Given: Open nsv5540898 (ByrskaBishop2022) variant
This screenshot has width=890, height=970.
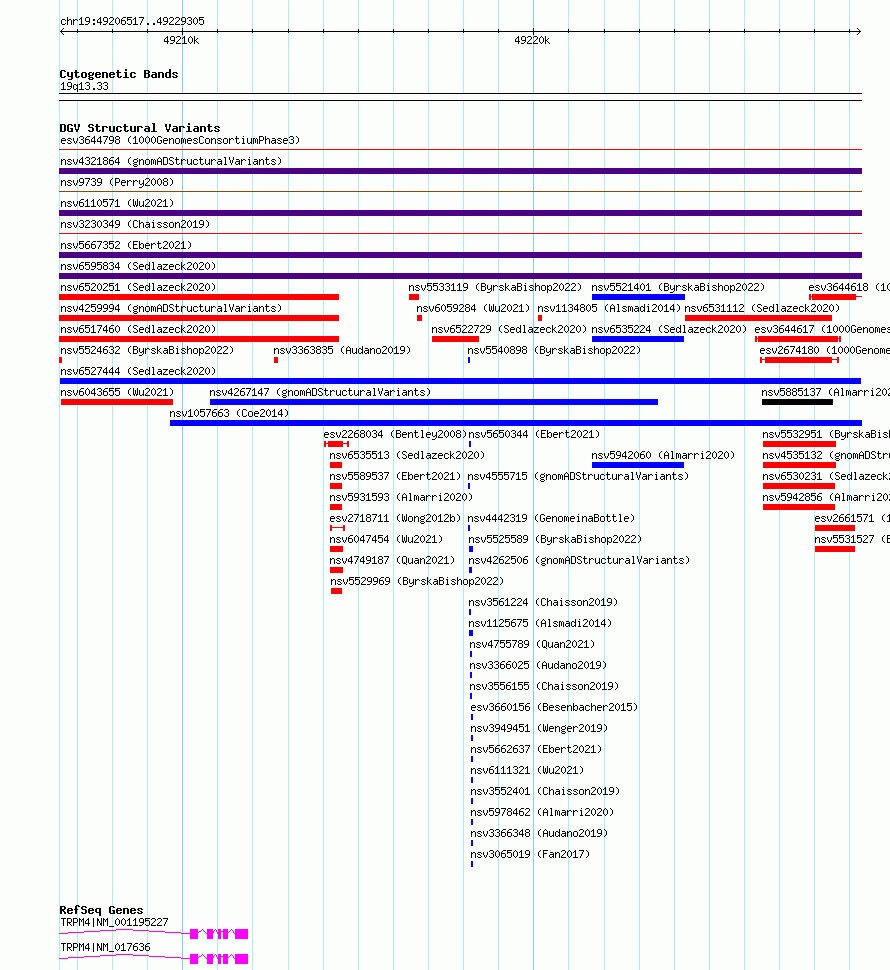Looking at the screenshot, I should 554,351.
